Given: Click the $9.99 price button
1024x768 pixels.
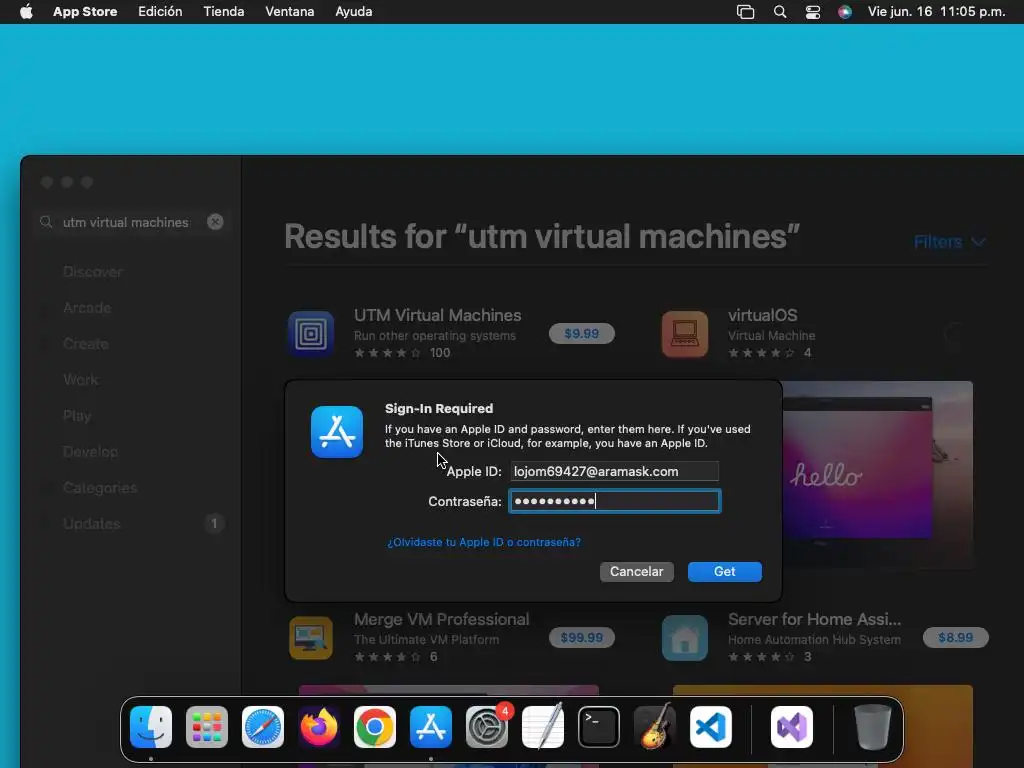Looking at the screenshot, I should [581, 334].
